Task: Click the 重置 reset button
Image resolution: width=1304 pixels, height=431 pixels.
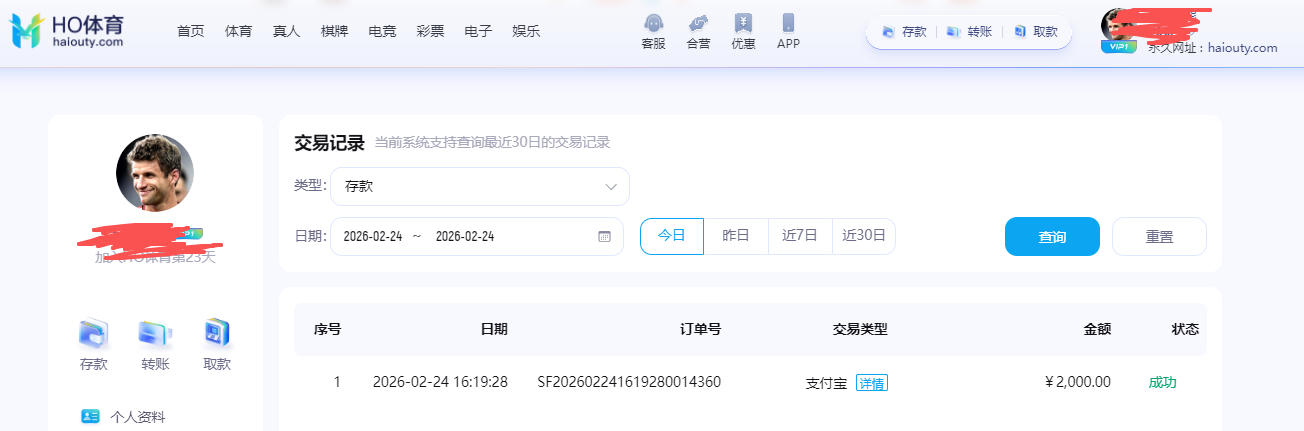Action: 1159,237
